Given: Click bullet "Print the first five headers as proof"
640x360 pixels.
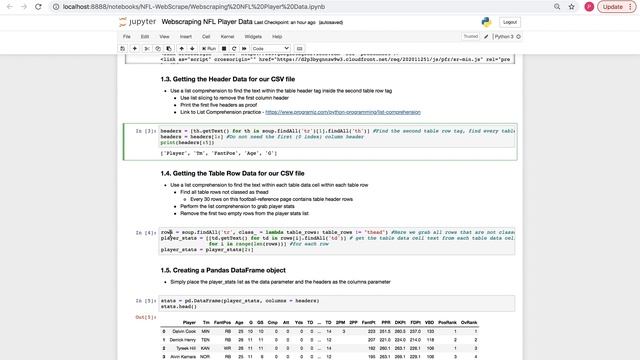Looking at the screenshot, I should 219,105.
